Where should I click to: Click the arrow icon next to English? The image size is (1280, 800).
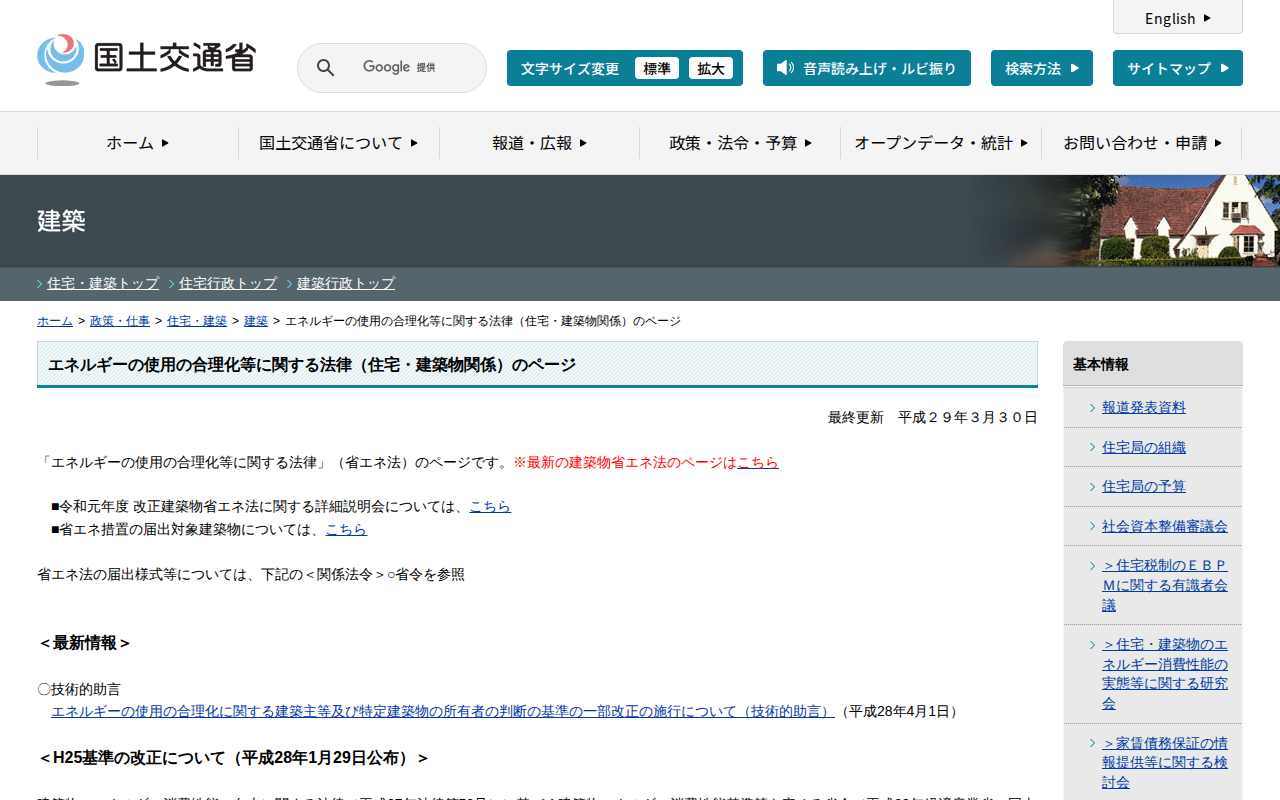click(x=1207, y=18)
